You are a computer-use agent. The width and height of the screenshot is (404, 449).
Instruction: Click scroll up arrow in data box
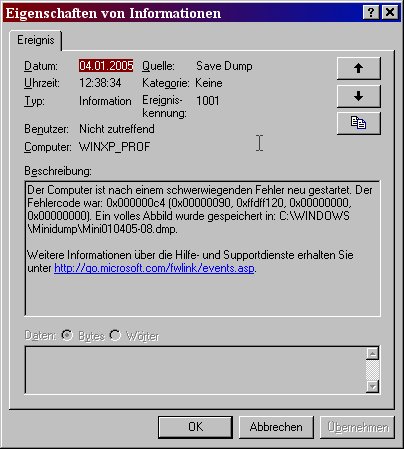coord(372,353)
